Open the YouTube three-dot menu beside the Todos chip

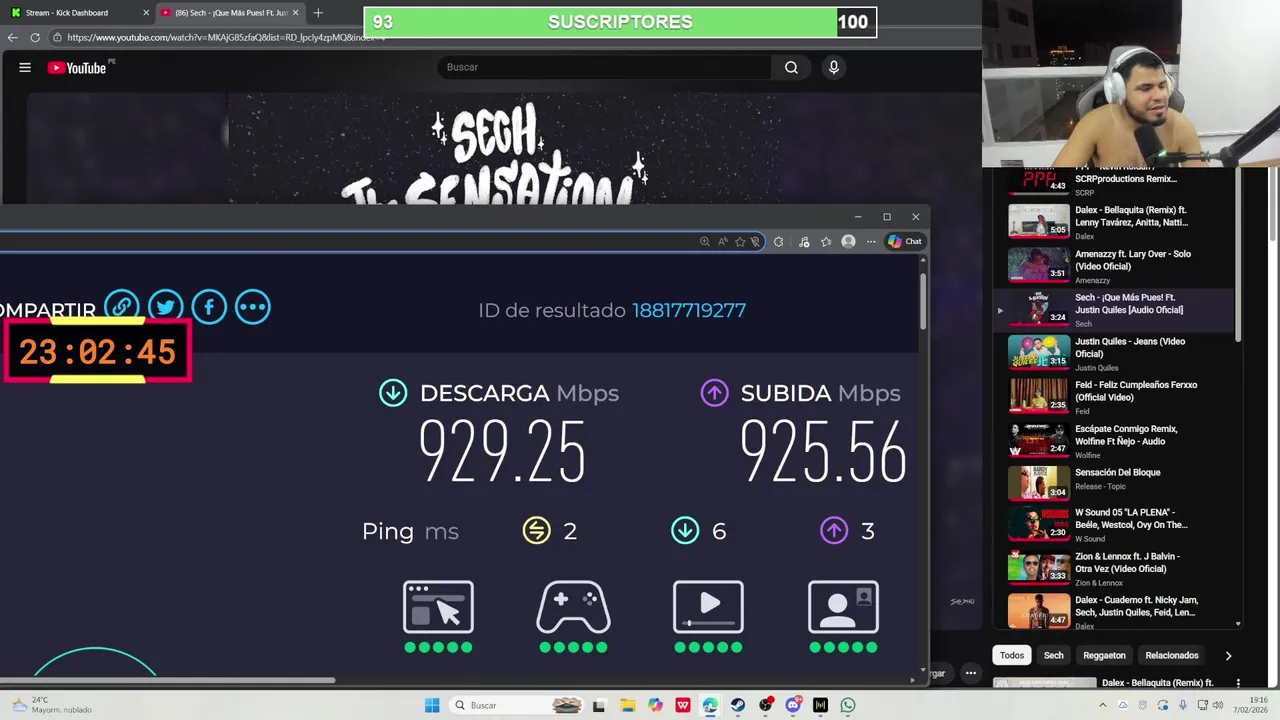(x=970, y=673)
